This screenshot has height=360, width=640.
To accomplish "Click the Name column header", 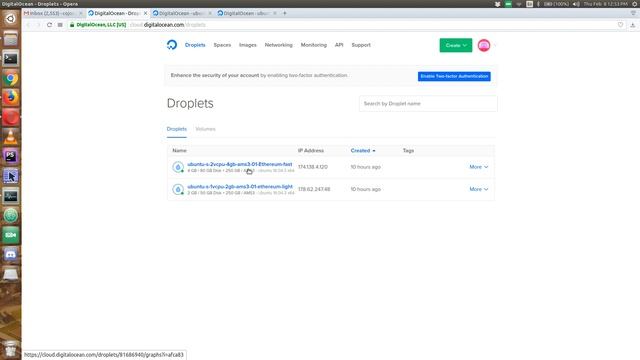I will pyautogui.click(x=179, y=151).
